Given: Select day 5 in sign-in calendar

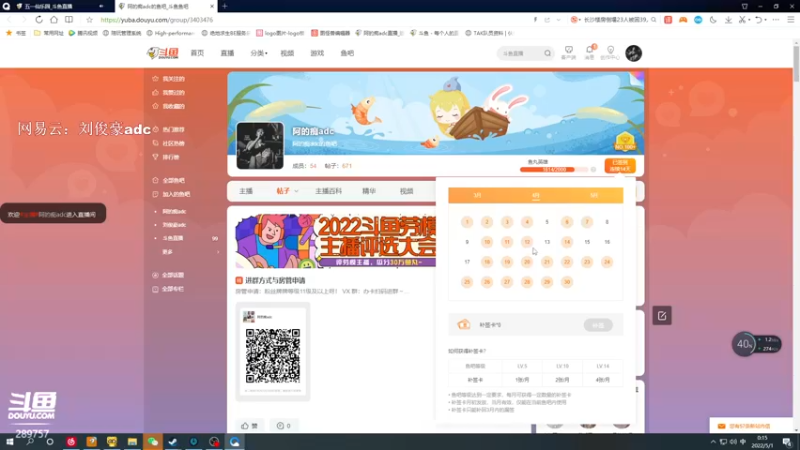Looking at the screenshot, I should [547, 222].
